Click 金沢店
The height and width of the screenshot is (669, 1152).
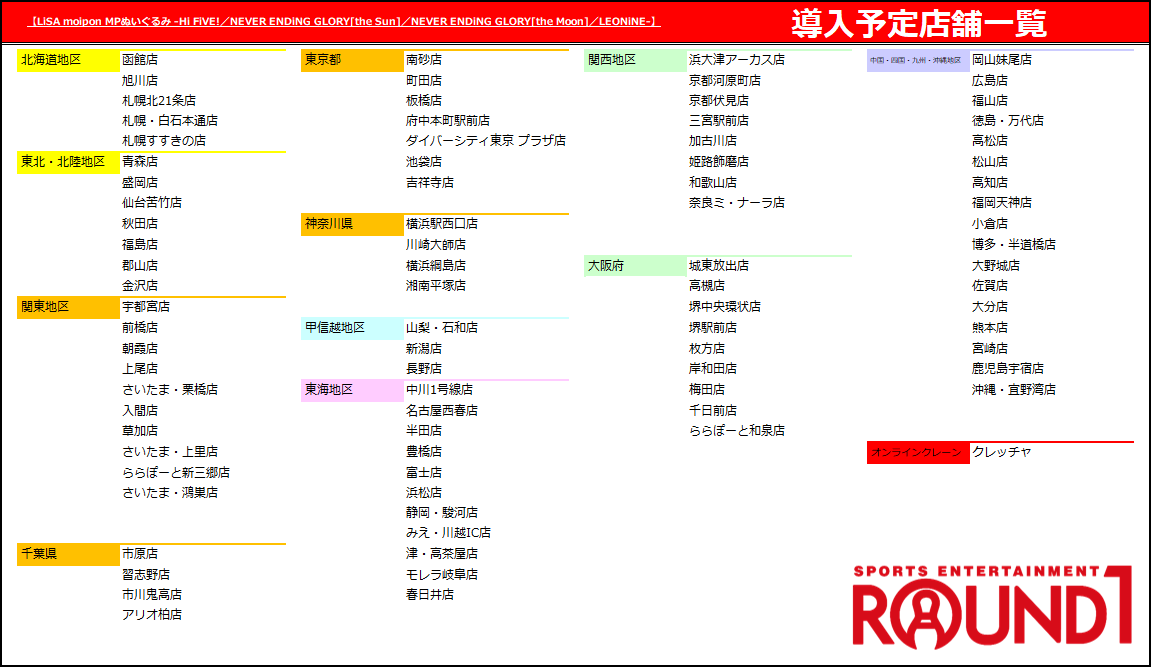pos(140,285)
